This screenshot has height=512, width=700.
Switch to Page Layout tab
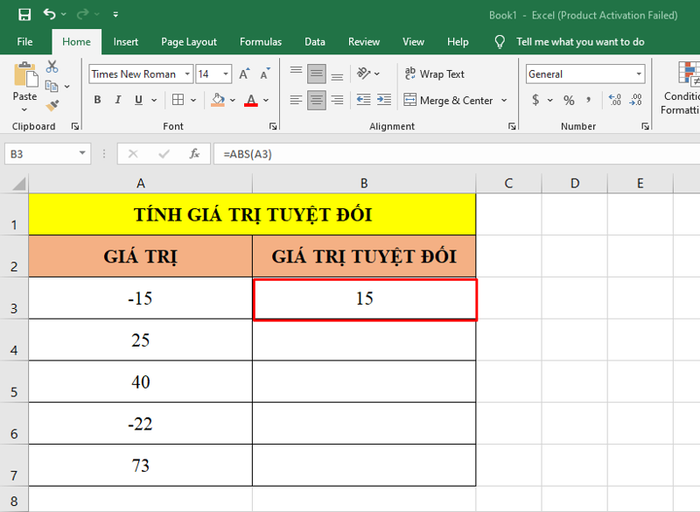click(189, 42)
